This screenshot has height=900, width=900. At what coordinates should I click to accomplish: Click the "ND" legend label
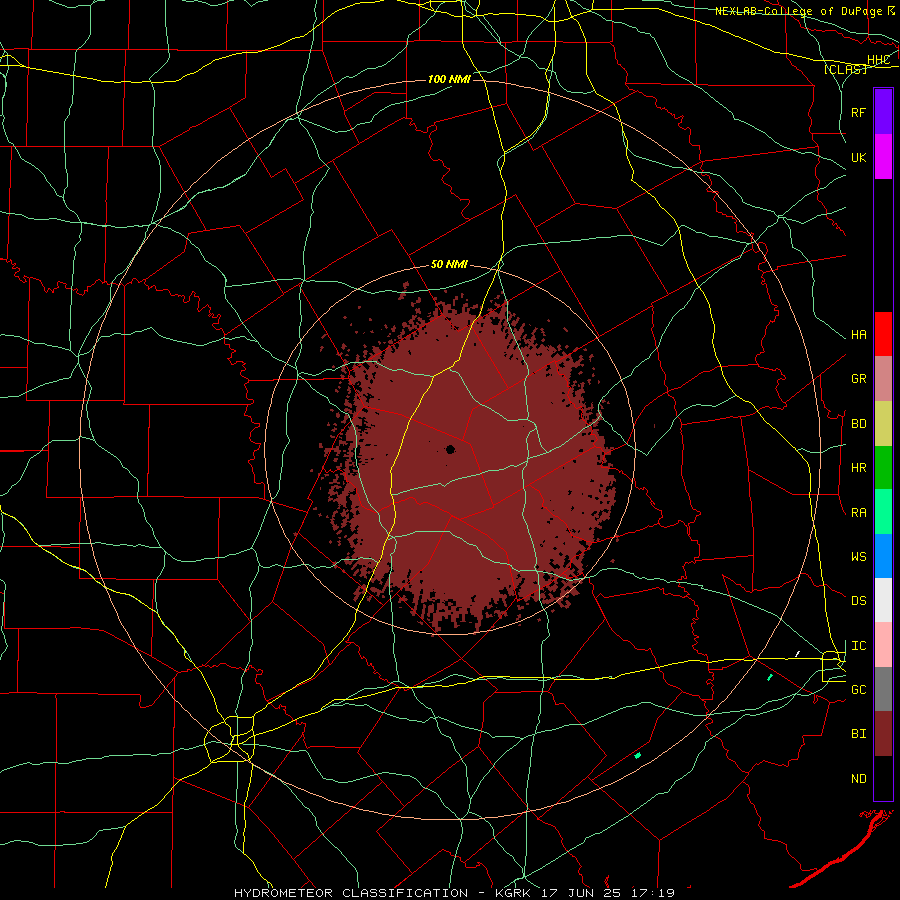[x=858, y=779]
